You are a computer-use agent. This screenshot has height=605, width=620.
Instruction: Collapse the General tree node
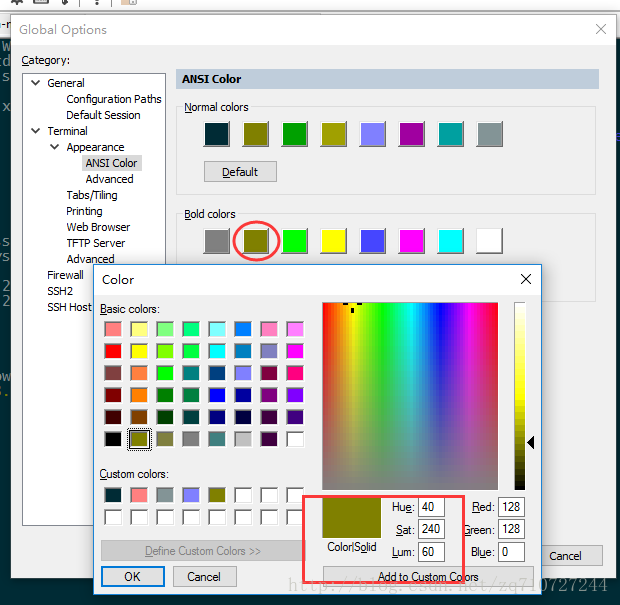(x=36, y=83)
